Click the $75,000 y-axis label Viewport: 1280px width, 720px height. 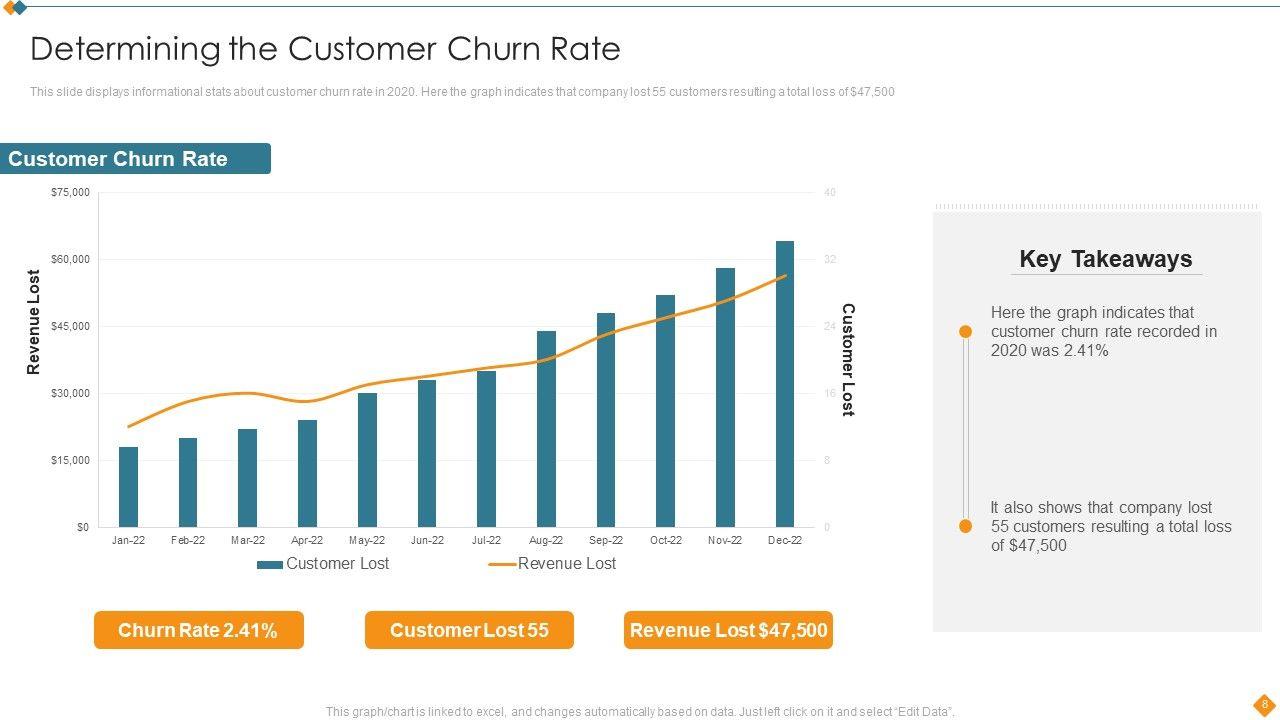(x=70, y=193)
